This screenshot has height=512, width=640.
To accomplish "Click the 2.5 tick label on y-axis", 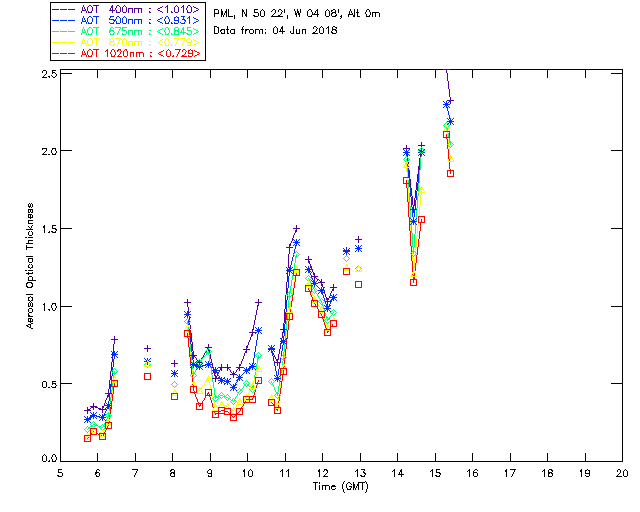I will [46, 75].
